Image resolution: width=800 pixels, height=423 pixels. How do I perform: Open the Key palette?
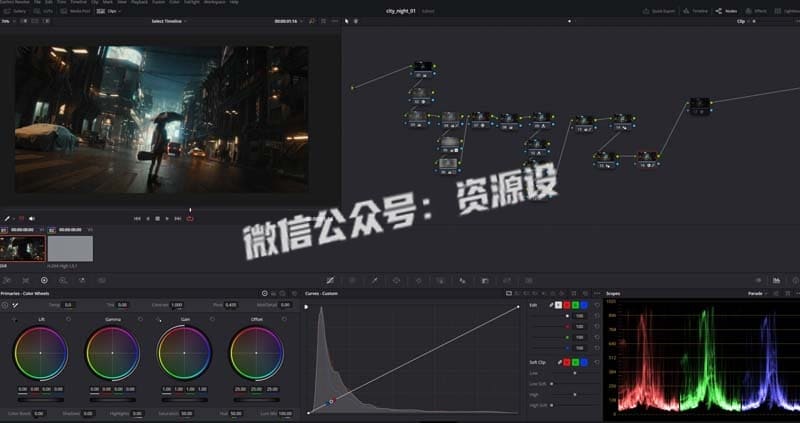[485, 280]
